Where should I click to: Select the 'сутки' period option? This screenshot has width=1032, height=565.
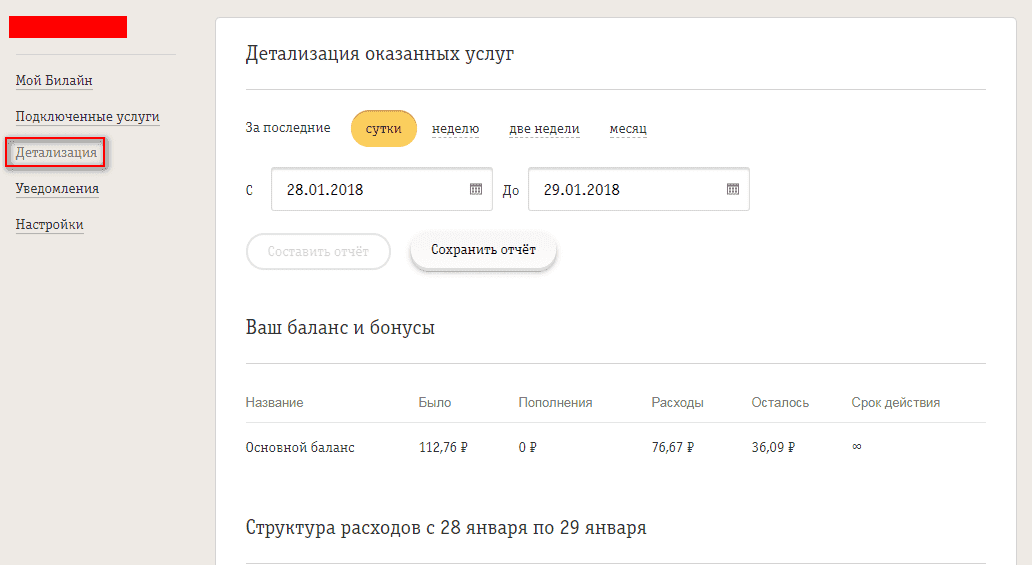[383, 129]
